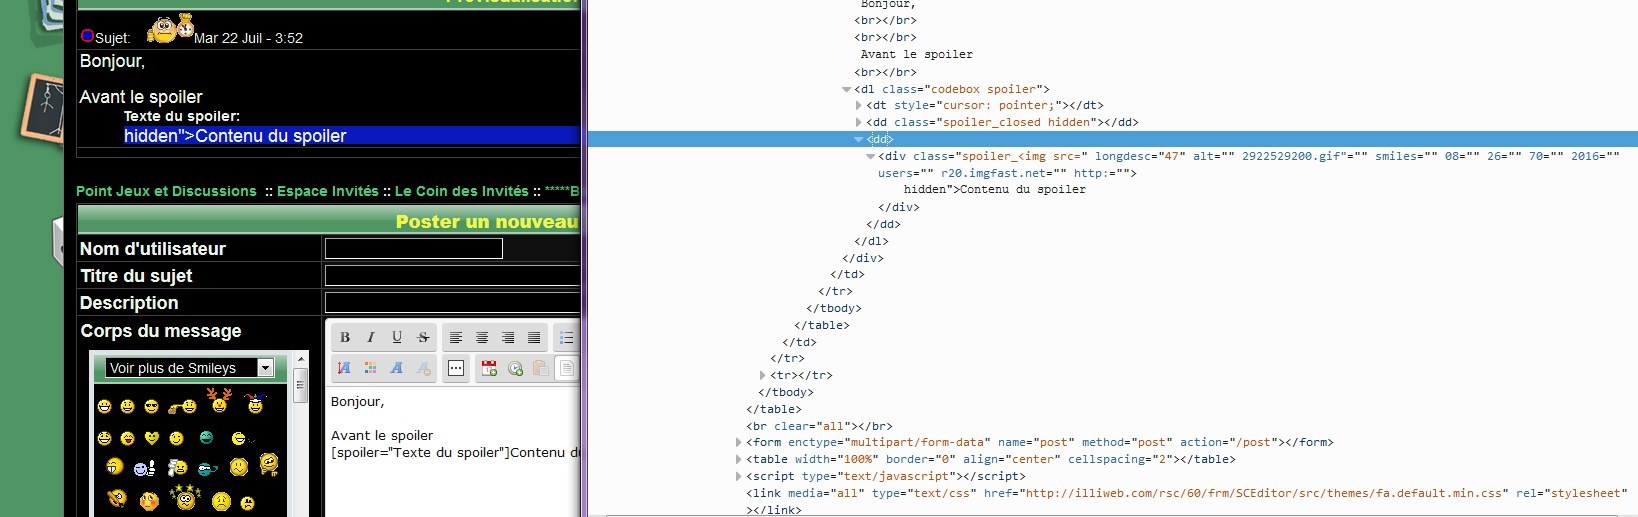Choose font name with blue A icon
Viewport: 1638px width, 517px height.
397,368
